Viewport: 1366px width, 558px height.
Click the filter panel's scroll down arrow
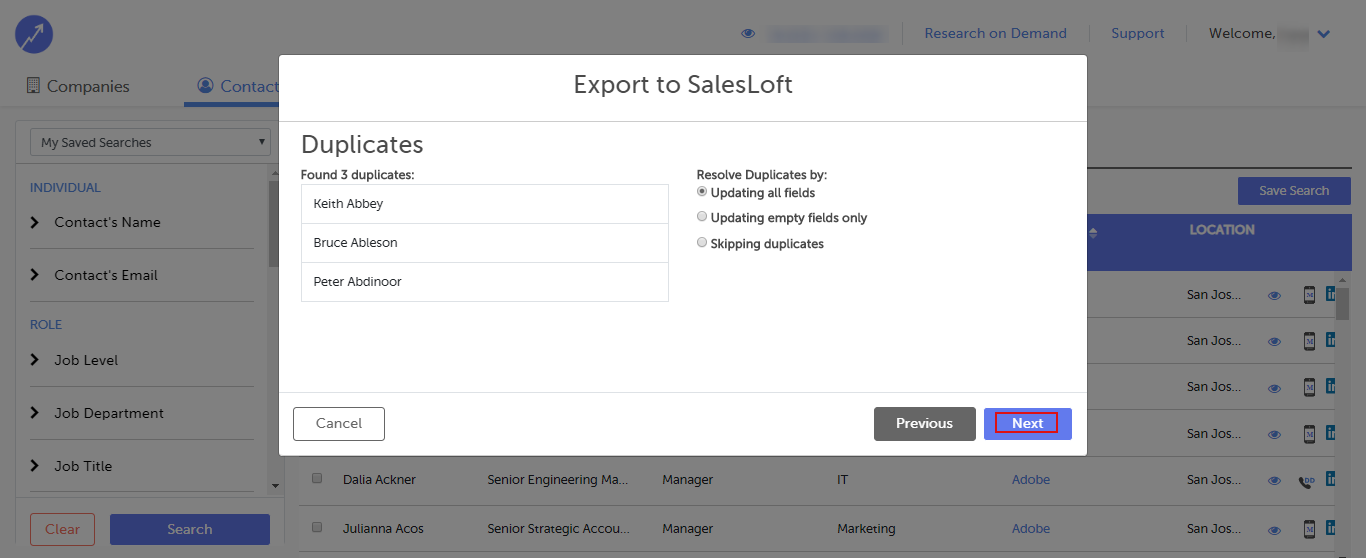pos(275,485)
